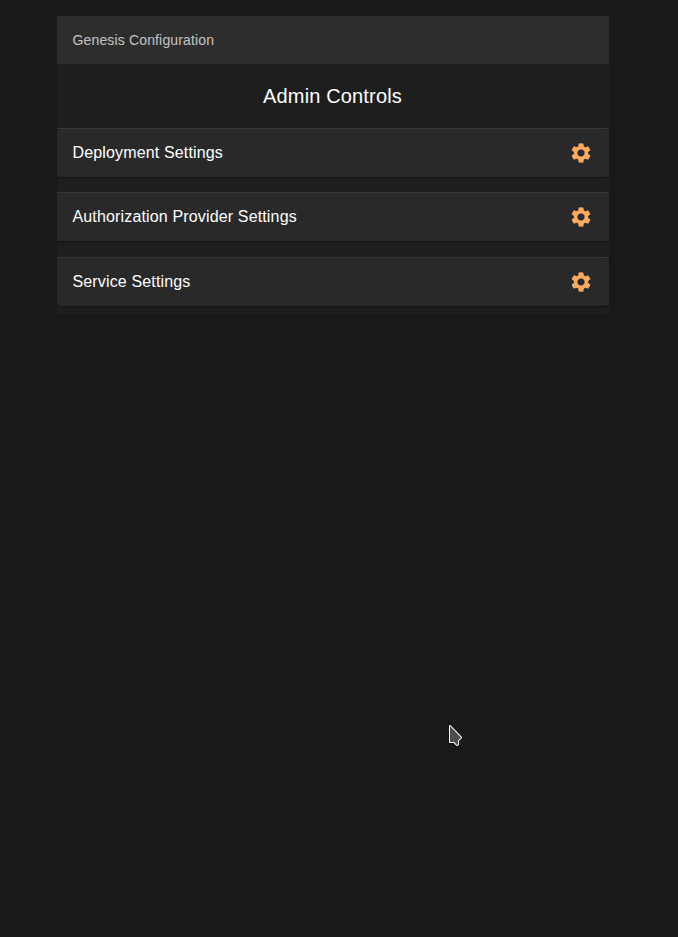Click the Admin Controls heading
678x937 pixels.
pos(332,96)
